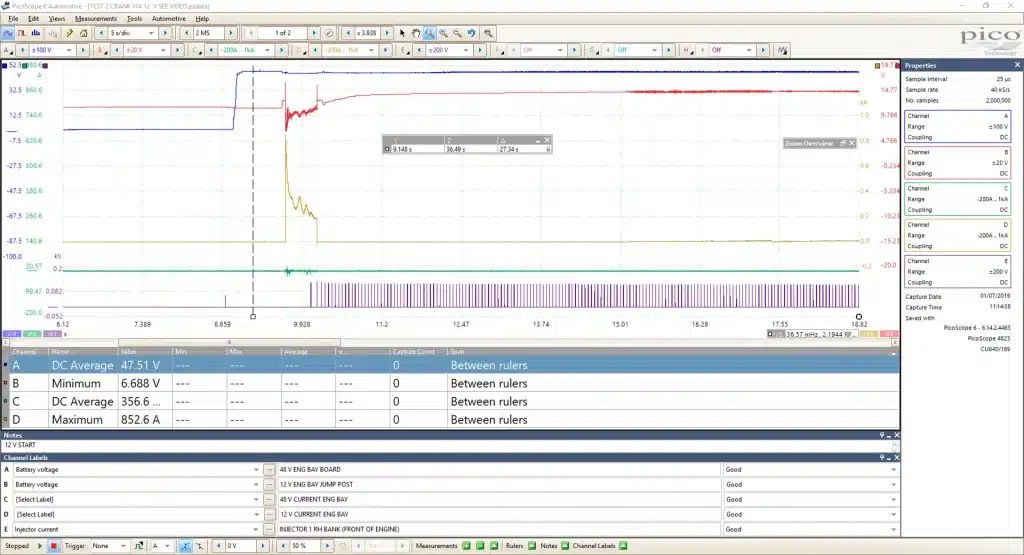
Task: Close the Properties panel
Action: click(1017, 65)
